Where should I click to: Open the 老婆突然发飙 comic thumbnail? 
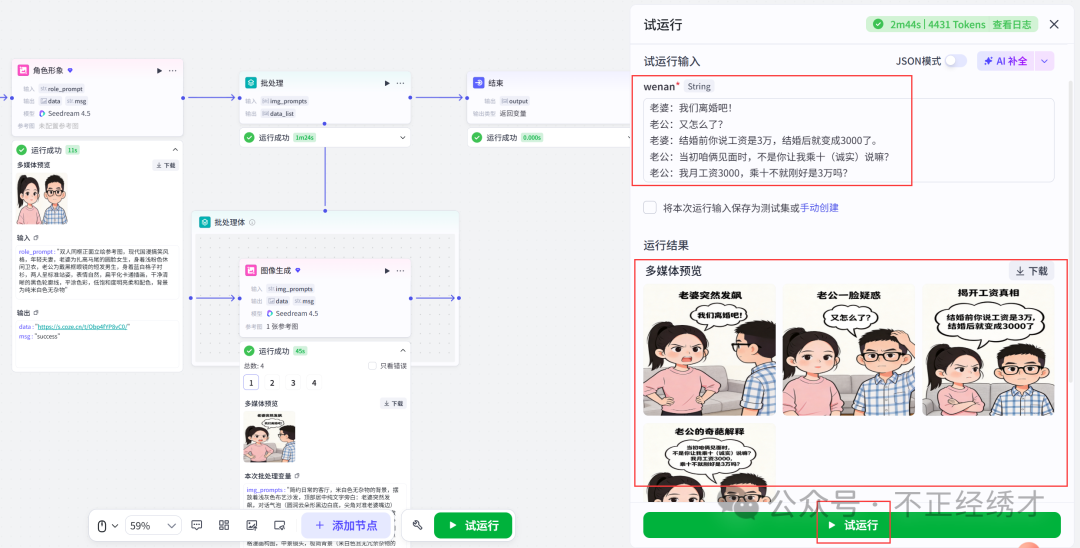(709, 350)
